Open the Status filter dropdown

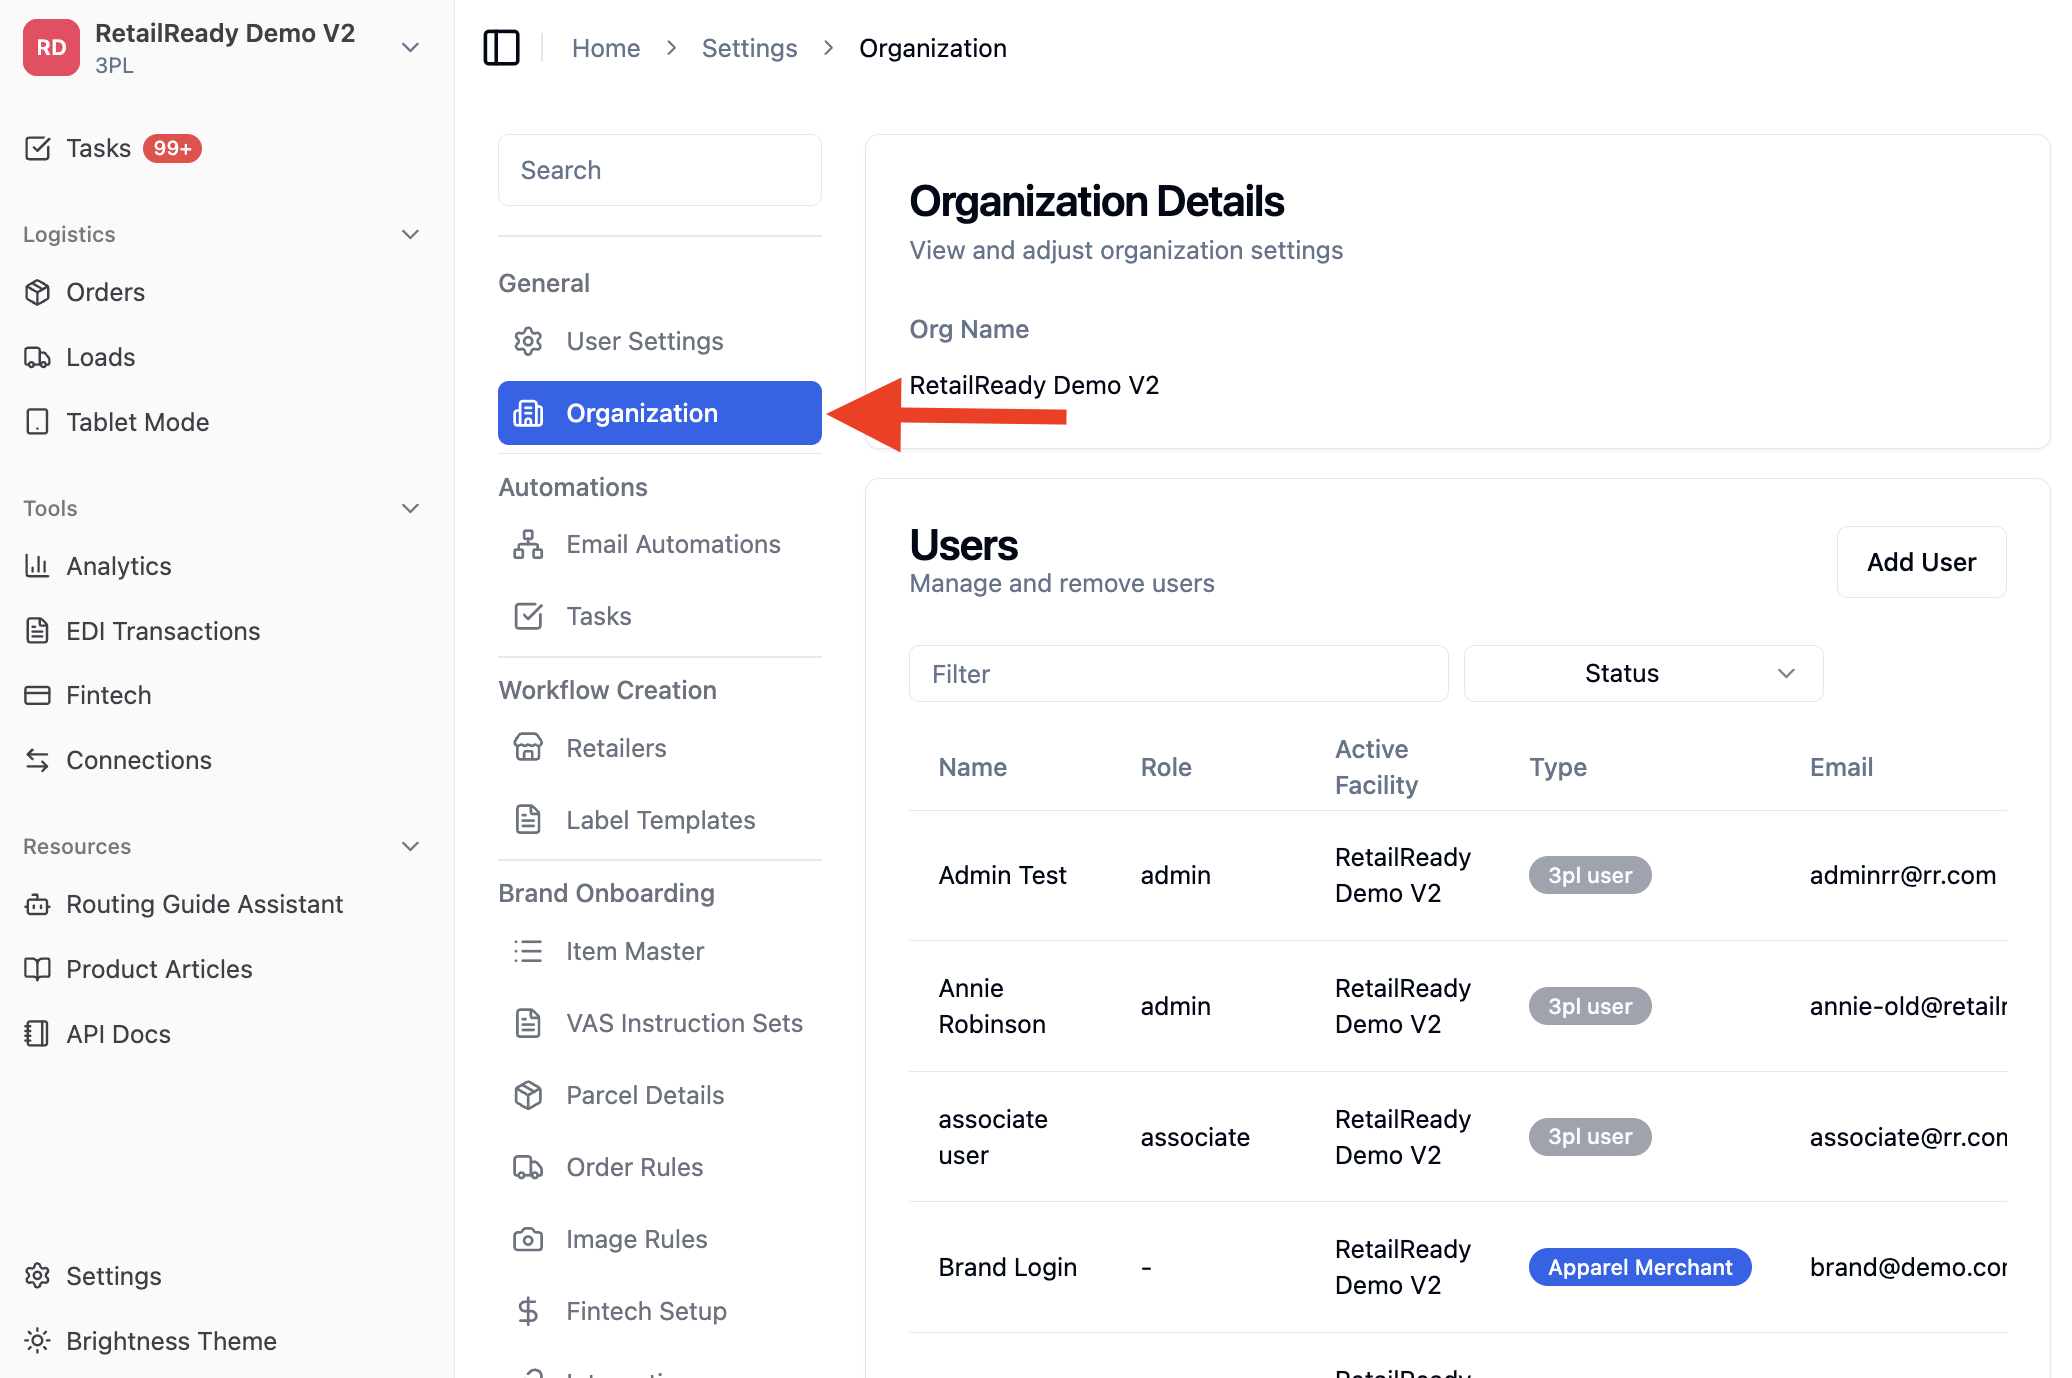[1643, 673]
